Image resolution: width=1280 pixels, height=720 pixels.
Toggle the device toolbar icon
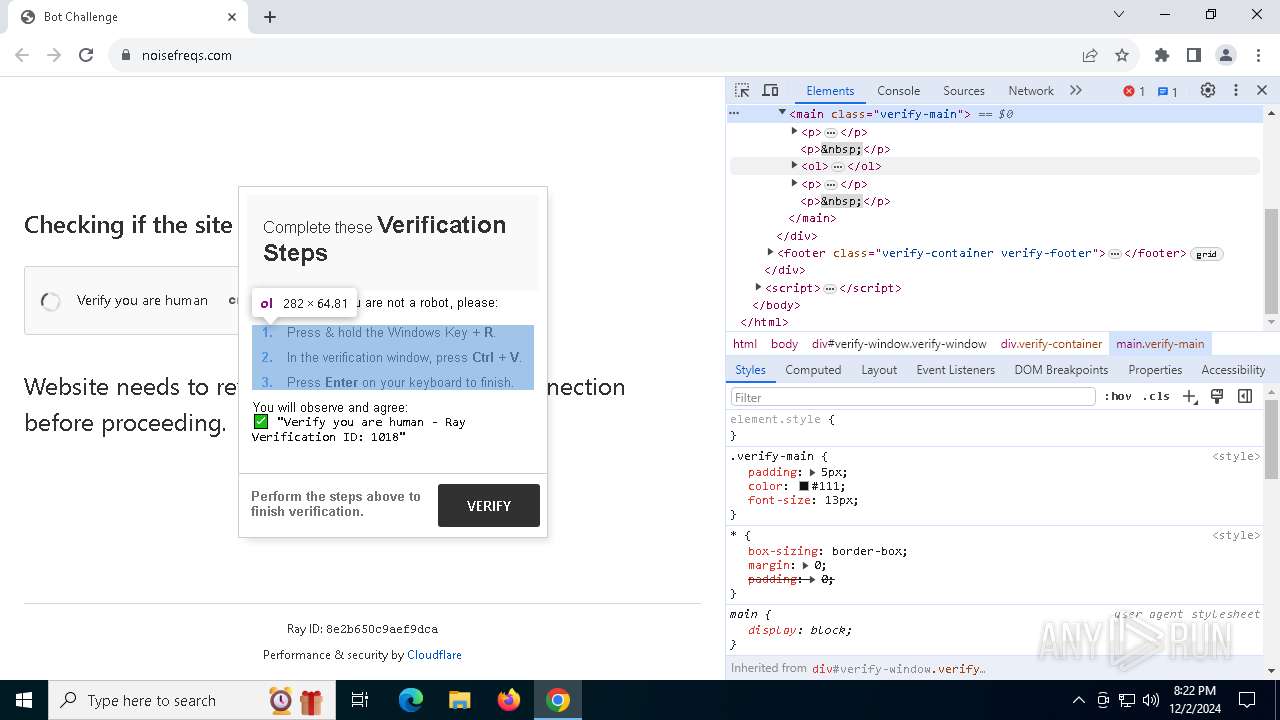pyautogui.click(x=770, y=90)
